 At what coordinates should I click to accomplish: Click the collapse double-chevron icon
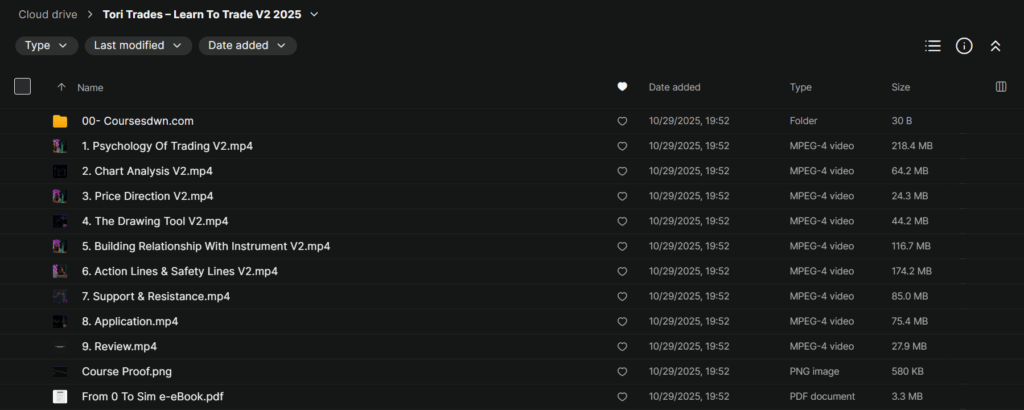tap(995, 46)
